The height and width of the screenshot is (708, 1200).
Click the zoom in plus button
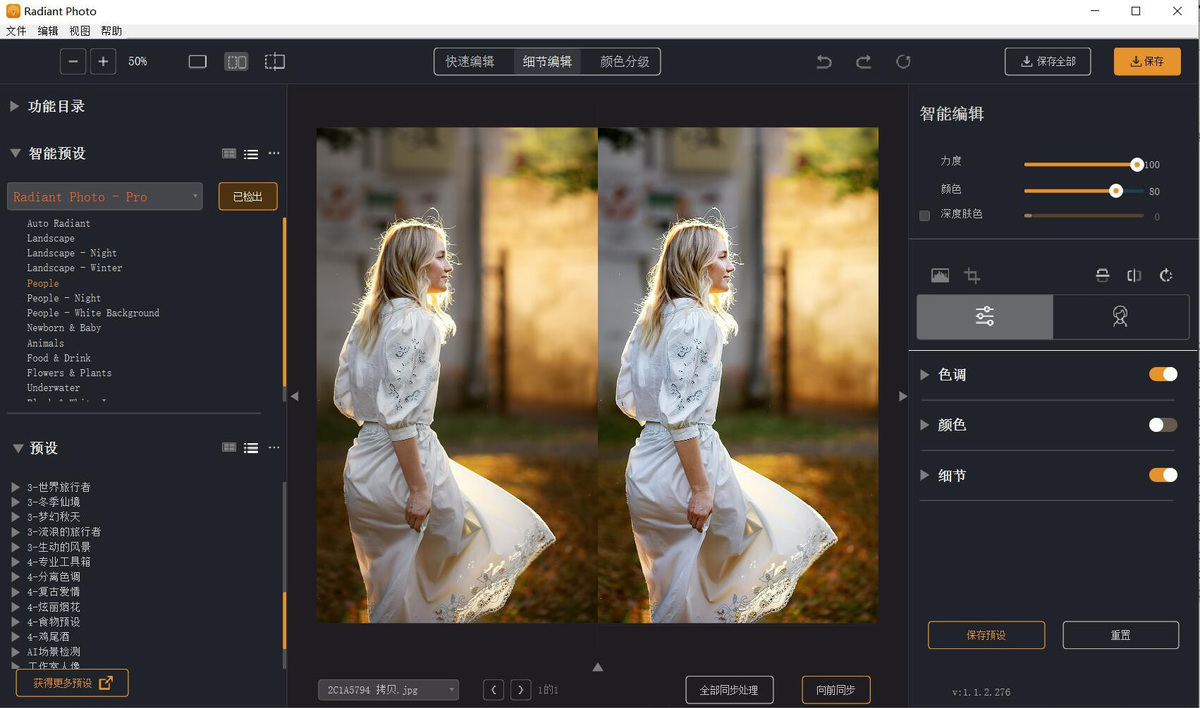point(103,62)
